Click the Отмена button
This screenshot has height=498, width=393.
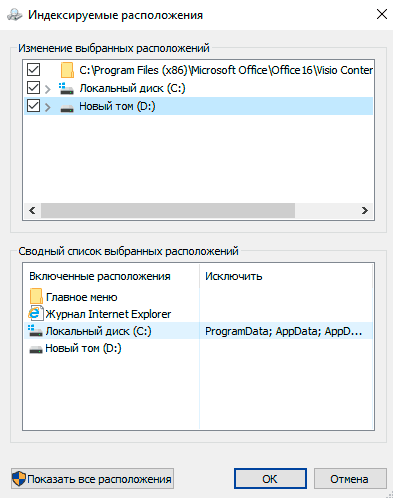pos(350,479)
